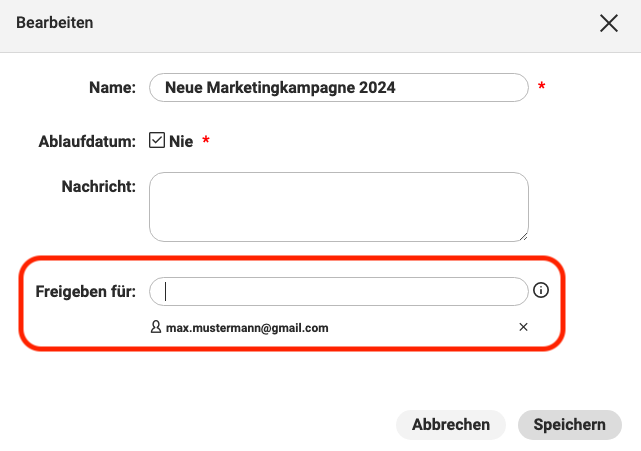Click the Nie label next to checkbox

coord(181,141)
